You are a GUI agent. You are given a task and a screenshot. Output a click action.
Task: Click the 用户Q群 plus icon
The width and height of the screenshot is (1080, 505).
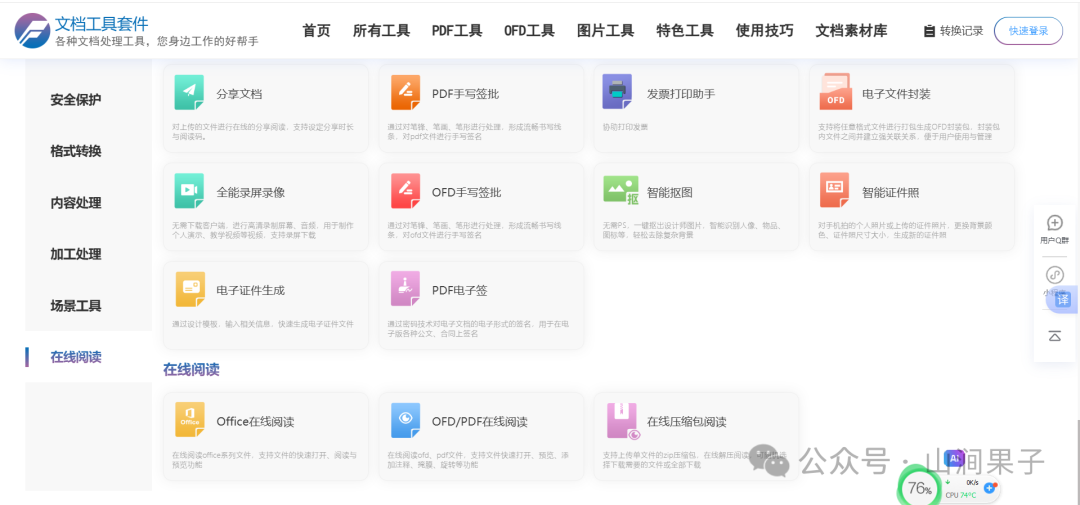1054,223
